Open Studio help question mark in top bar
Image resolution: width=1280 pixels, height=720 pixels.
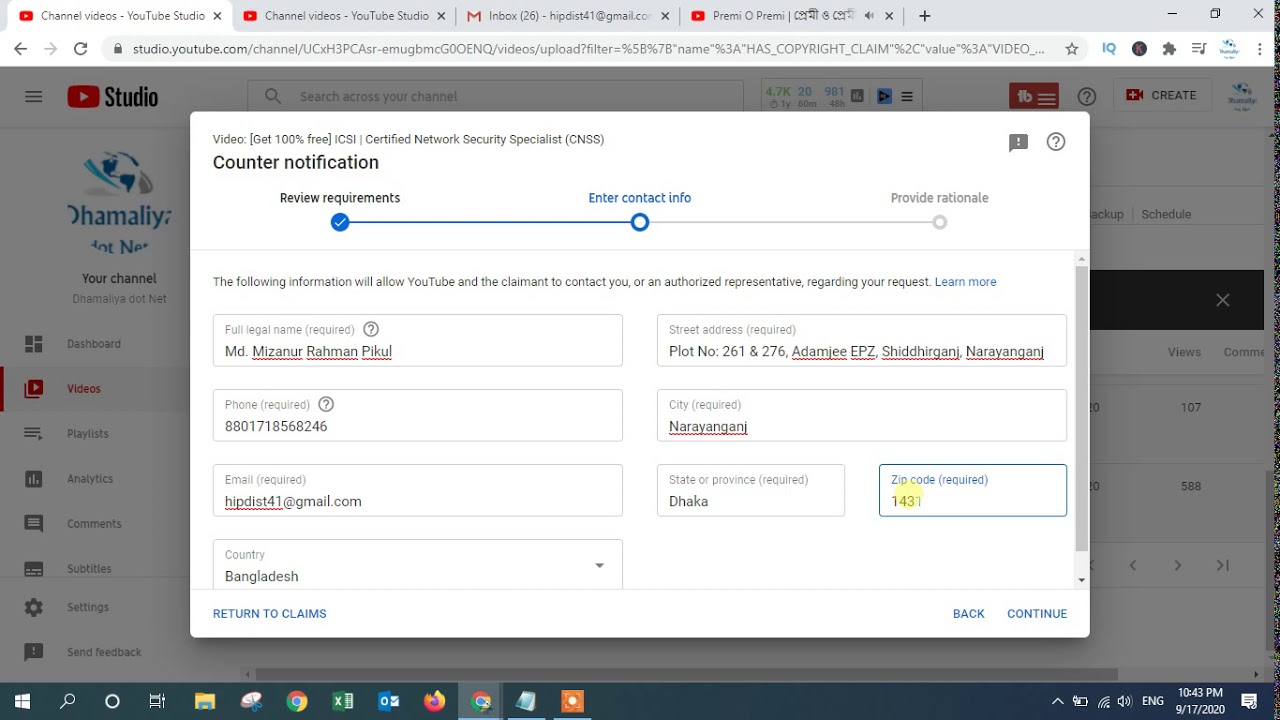[x=1087, y=96]
